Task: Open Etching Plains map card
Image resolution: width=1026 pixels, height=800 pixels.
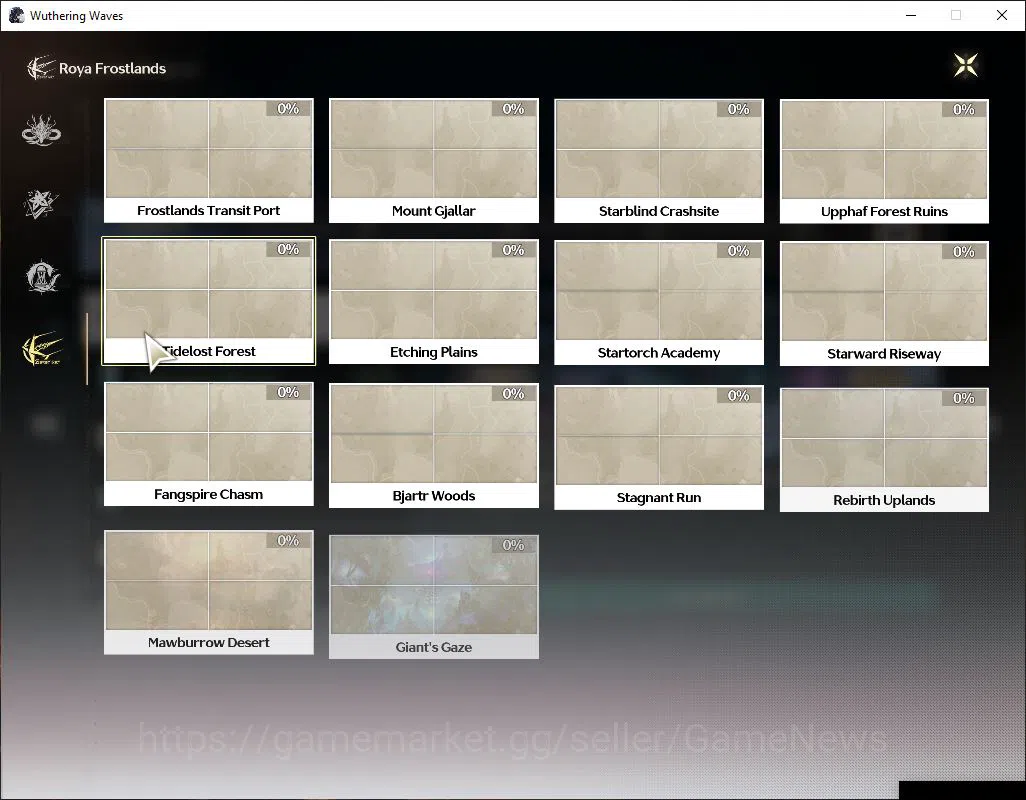Action: click(434, 302)
